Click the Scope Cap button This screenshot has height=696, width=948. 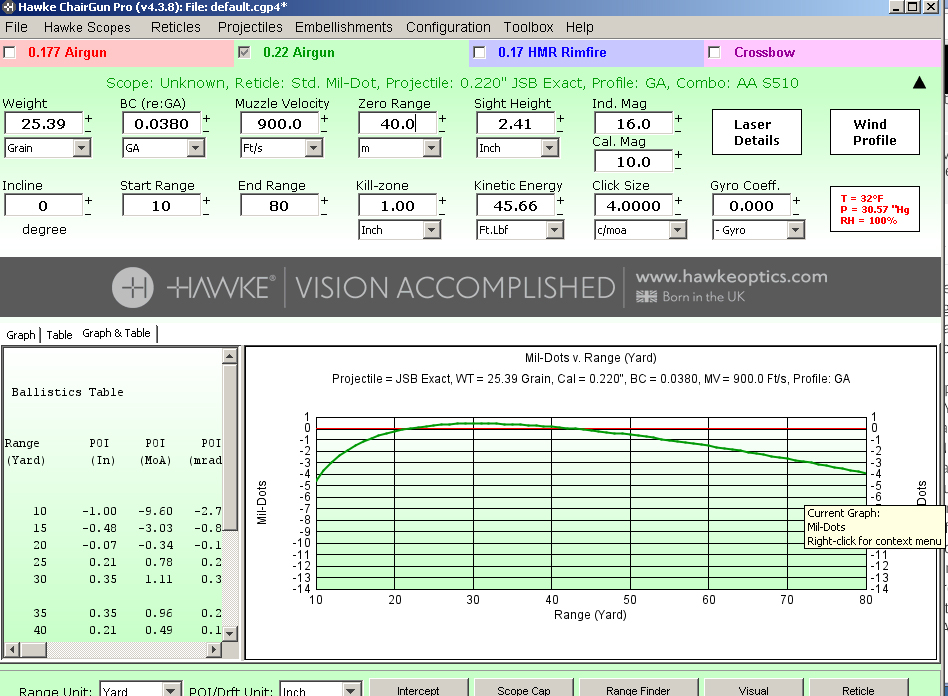tap(524, 689)
